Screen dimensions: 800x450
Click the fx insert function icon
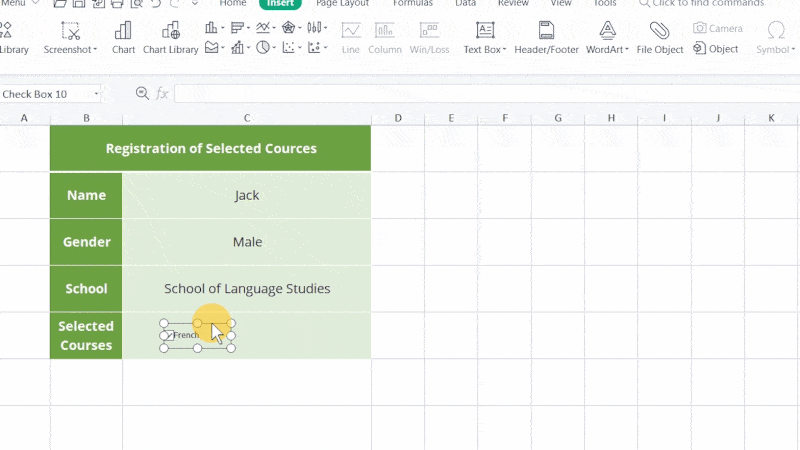[x=162, y=93]
